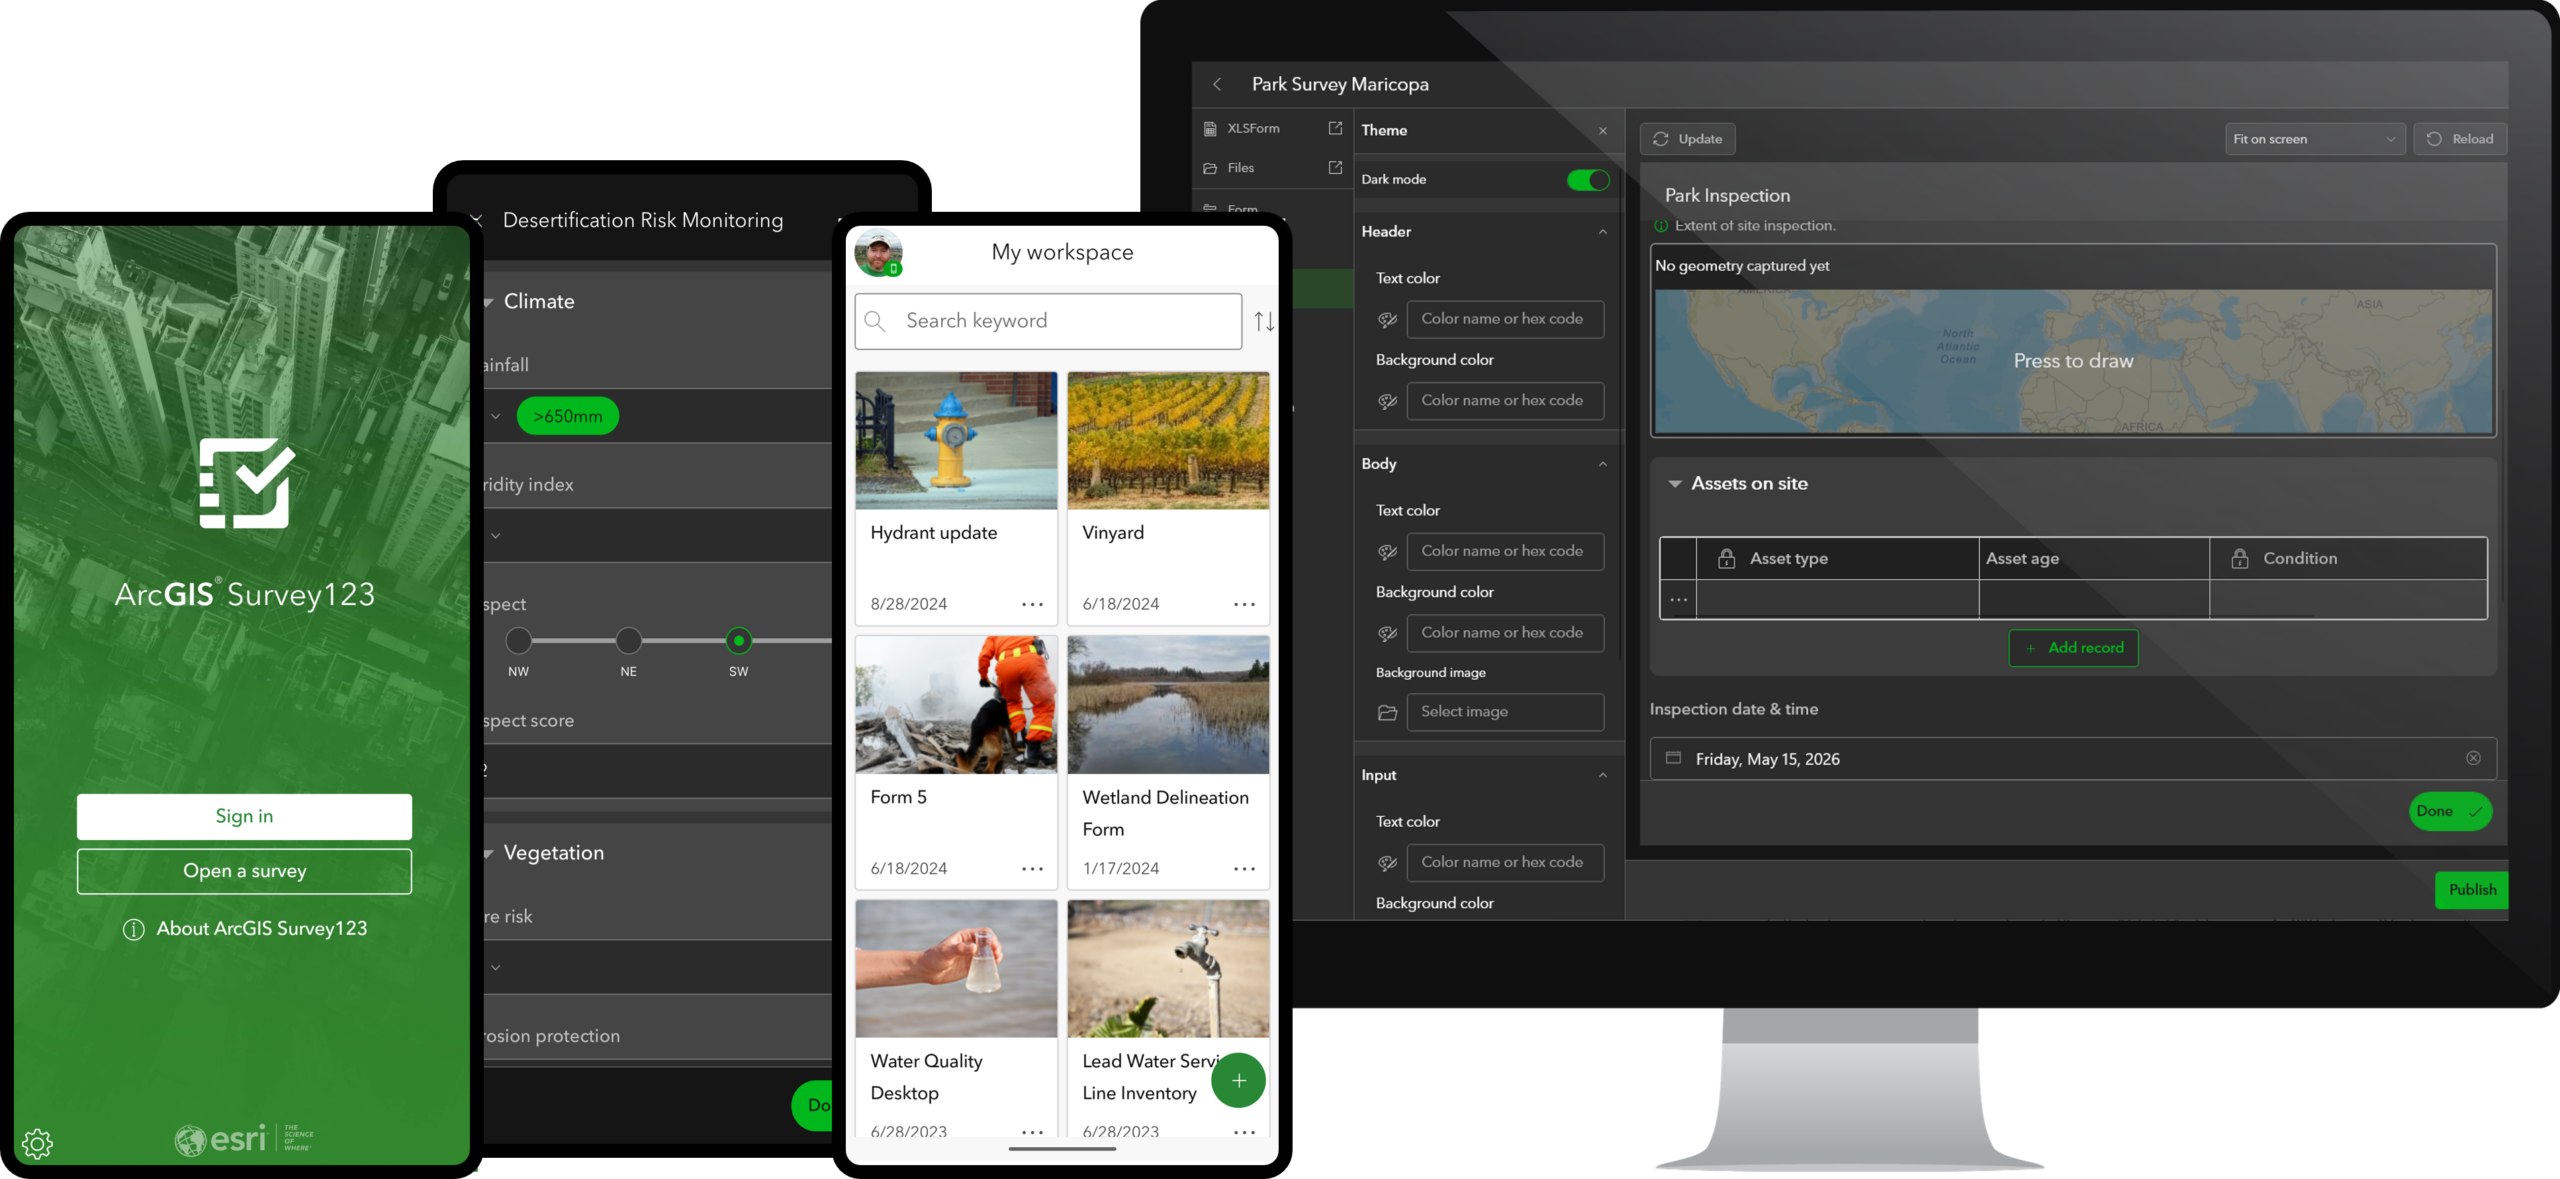Open the Vinyard survey thumbnail
The width and height of the screenshot is (2560, 1179).
[x=1168, y=441]
